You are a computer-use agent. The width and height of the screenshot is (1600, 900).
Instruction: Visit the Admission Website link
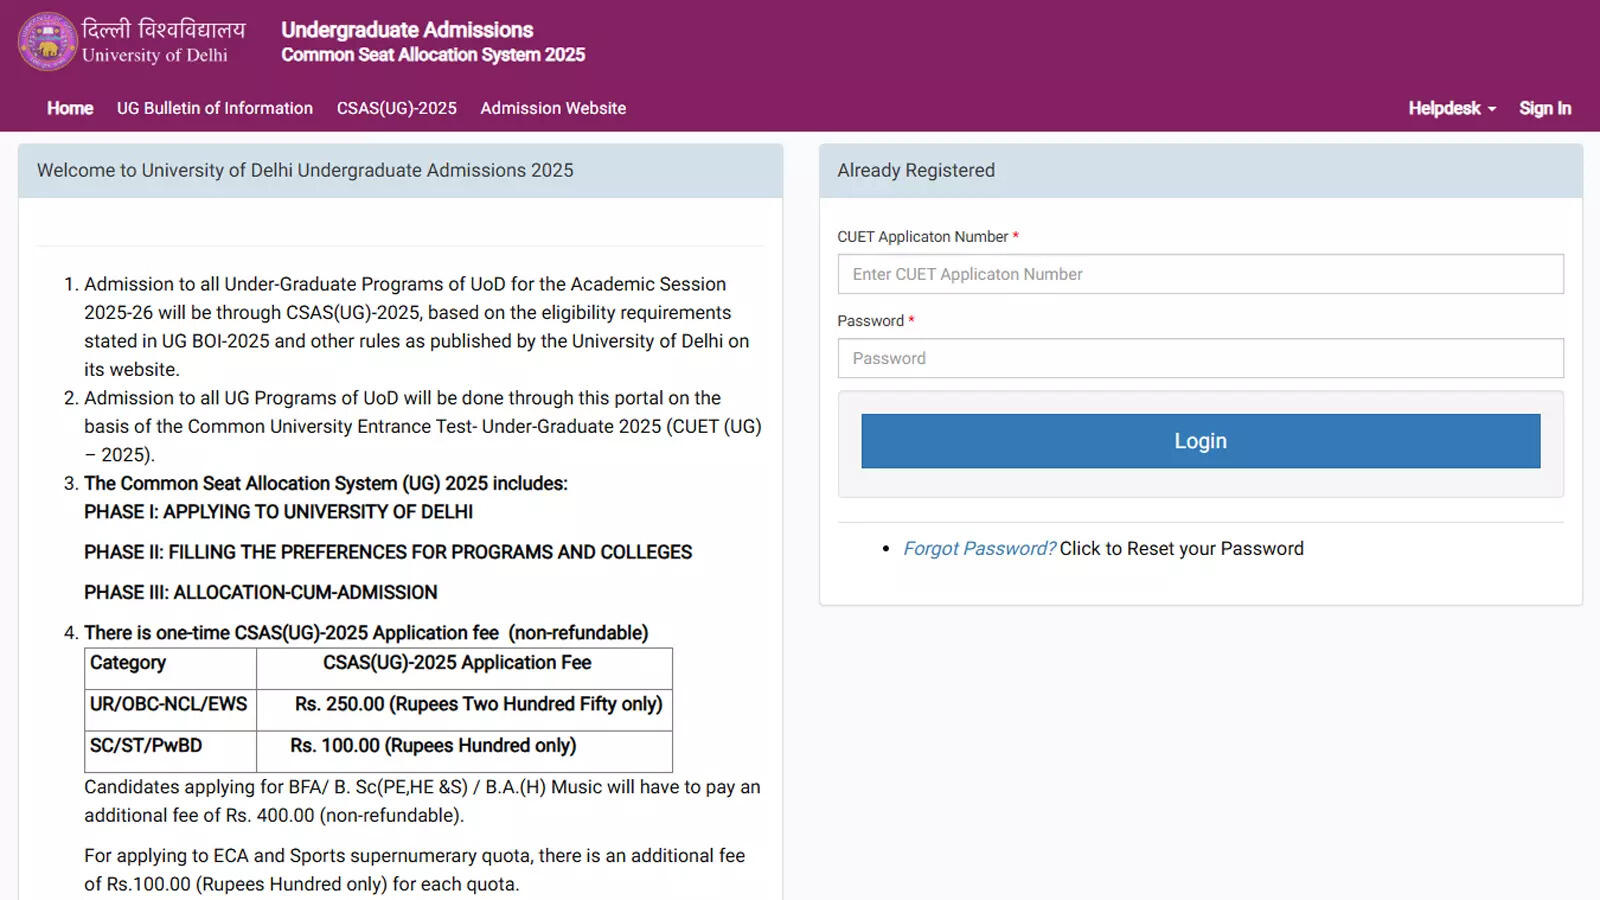pyautogui.click(x=553, y=108)
